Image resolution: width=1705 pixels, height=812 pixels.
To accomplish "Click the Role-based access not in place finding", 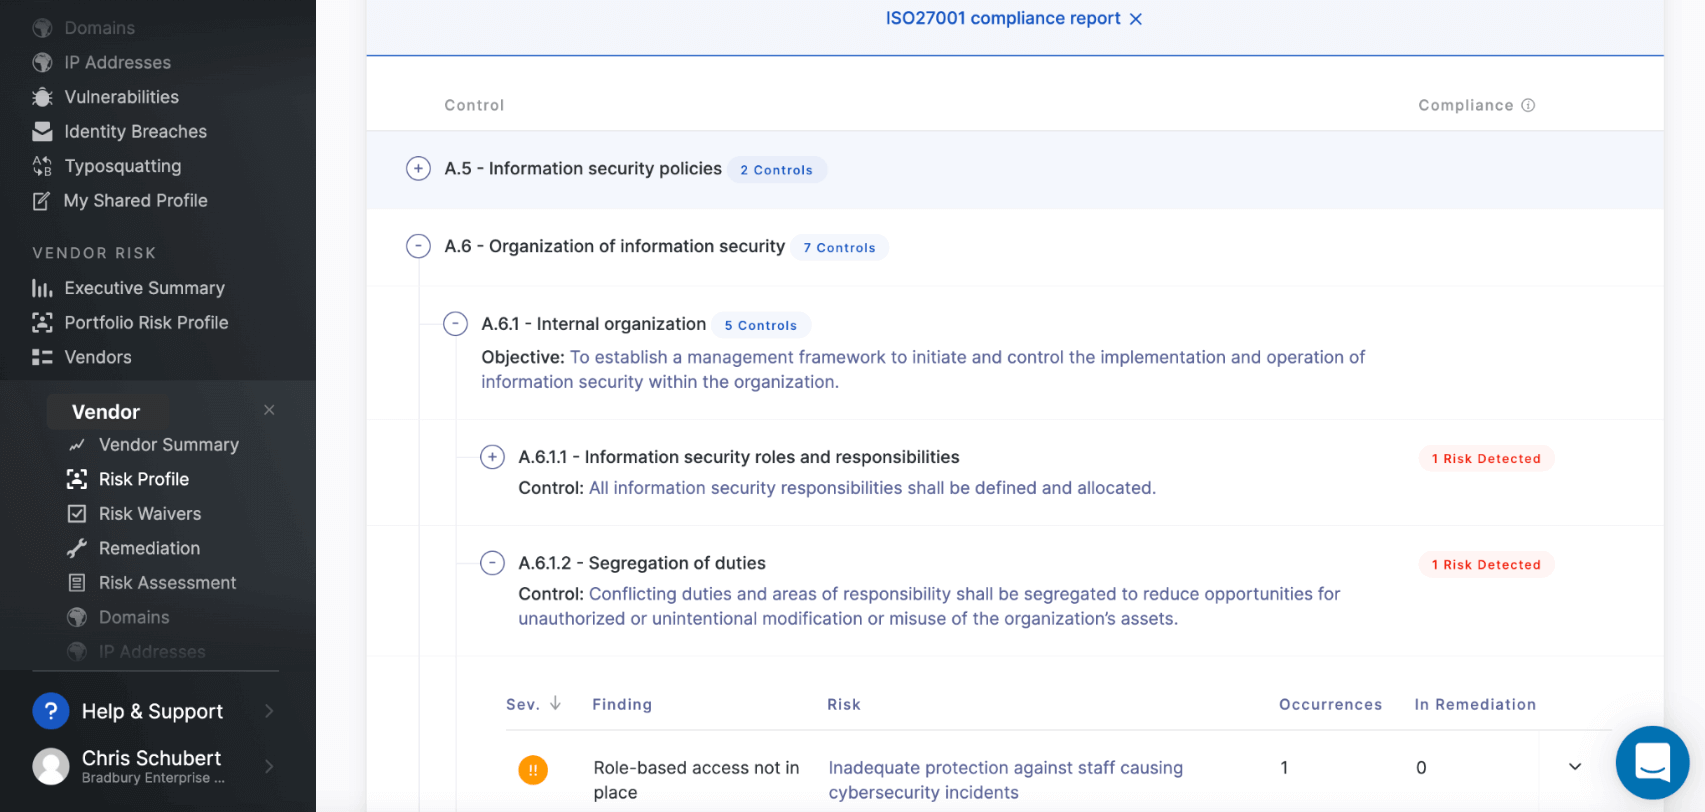I will coord(696,780).
